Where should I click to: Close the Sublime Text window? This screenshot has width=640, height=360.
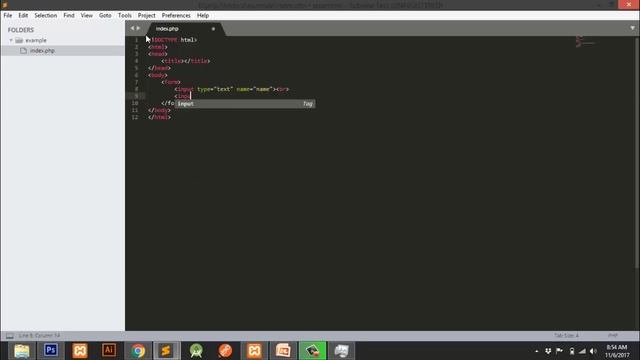tap(629, 4)
